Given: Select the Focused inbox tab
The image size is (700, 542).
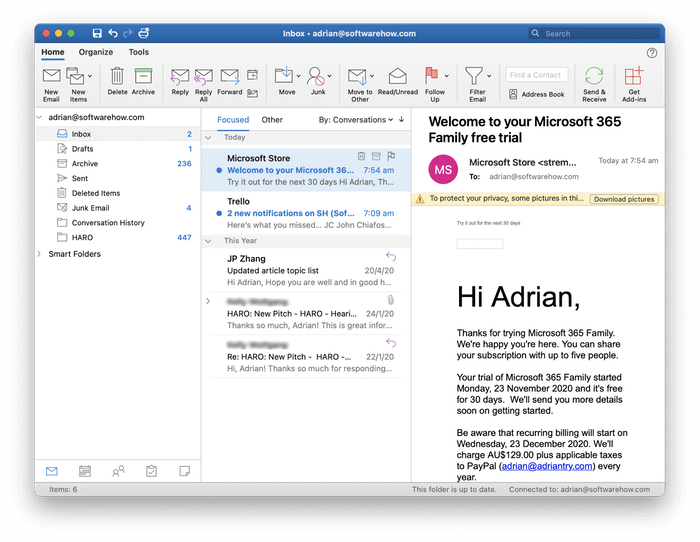Looking at the screenshot, I should point(233,120).
